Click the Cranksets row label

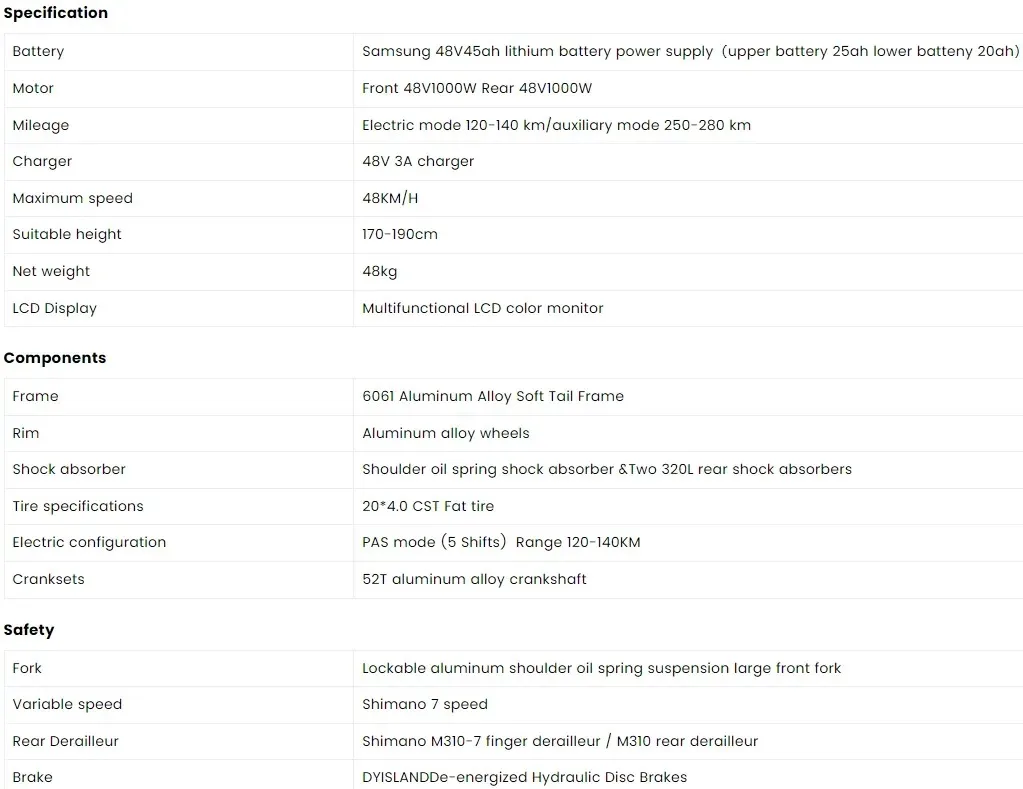(48, 579)
